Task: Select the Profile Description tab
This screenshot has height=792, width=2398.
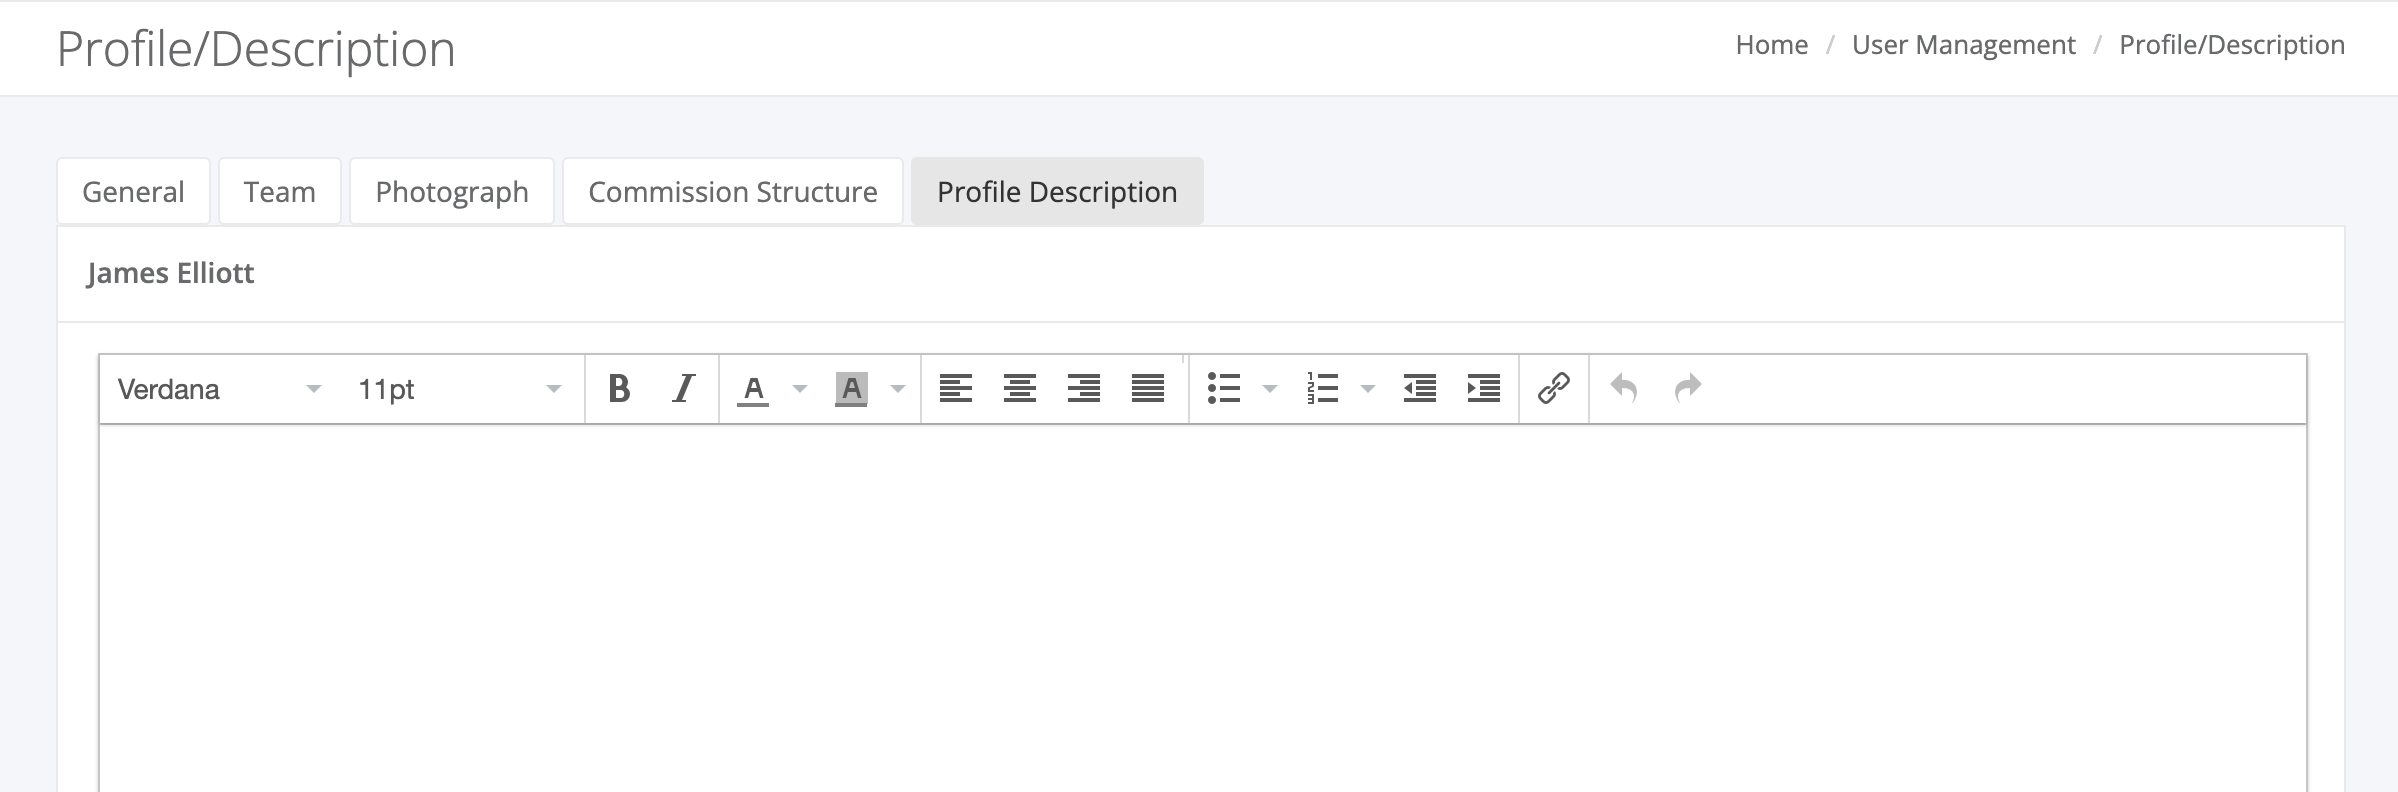Action: [x=1057, y=191]
